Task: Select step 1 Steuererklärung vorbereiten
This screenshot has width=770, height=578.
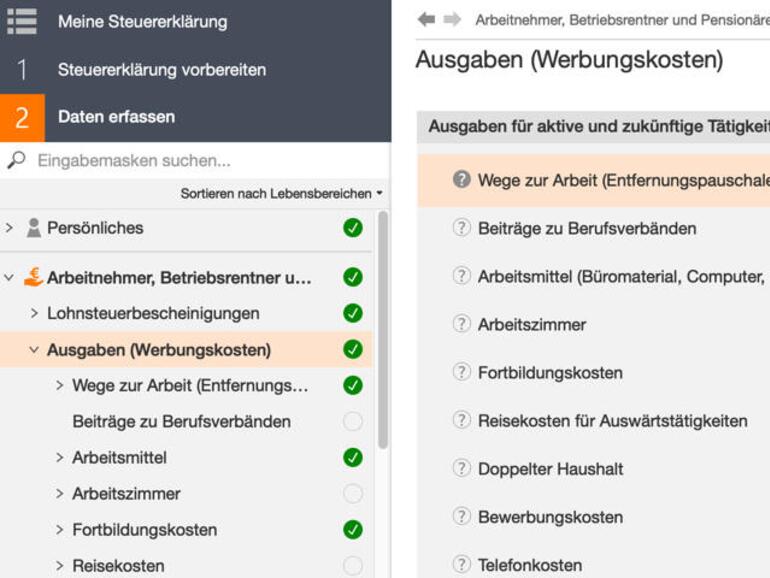Action: 162,70
